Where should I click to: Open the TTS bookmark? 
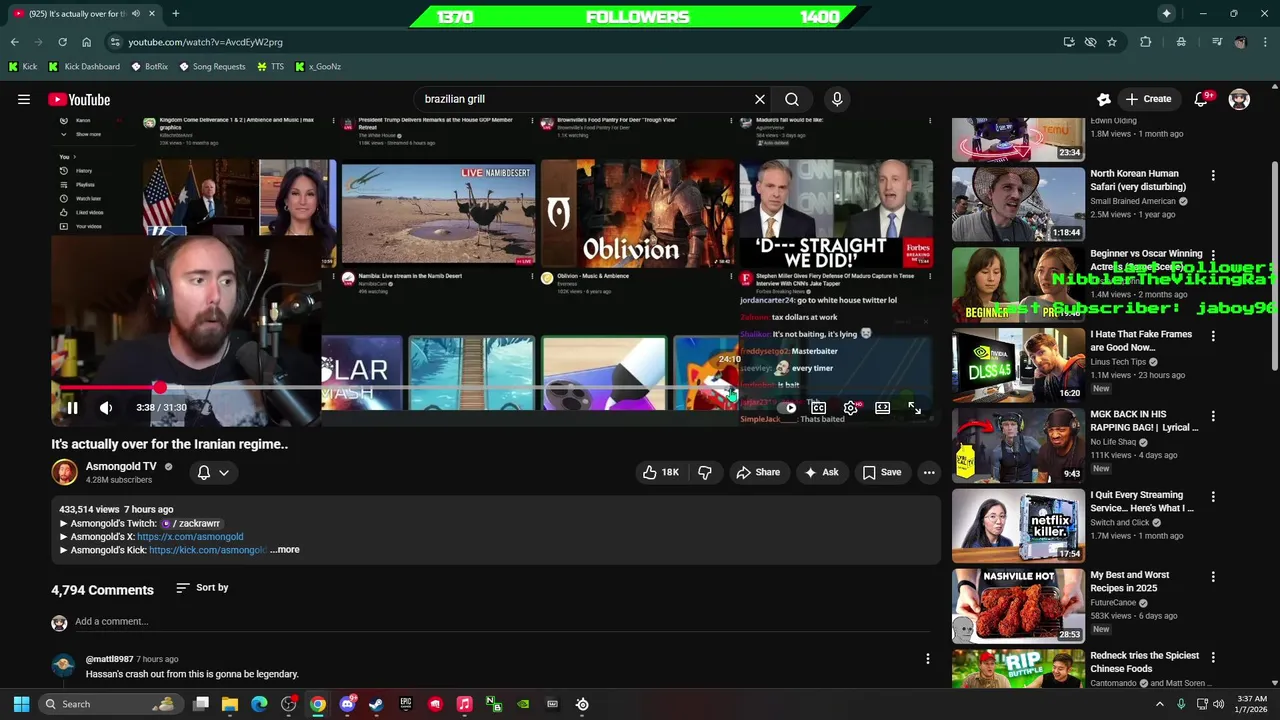(x=271, y=67)
